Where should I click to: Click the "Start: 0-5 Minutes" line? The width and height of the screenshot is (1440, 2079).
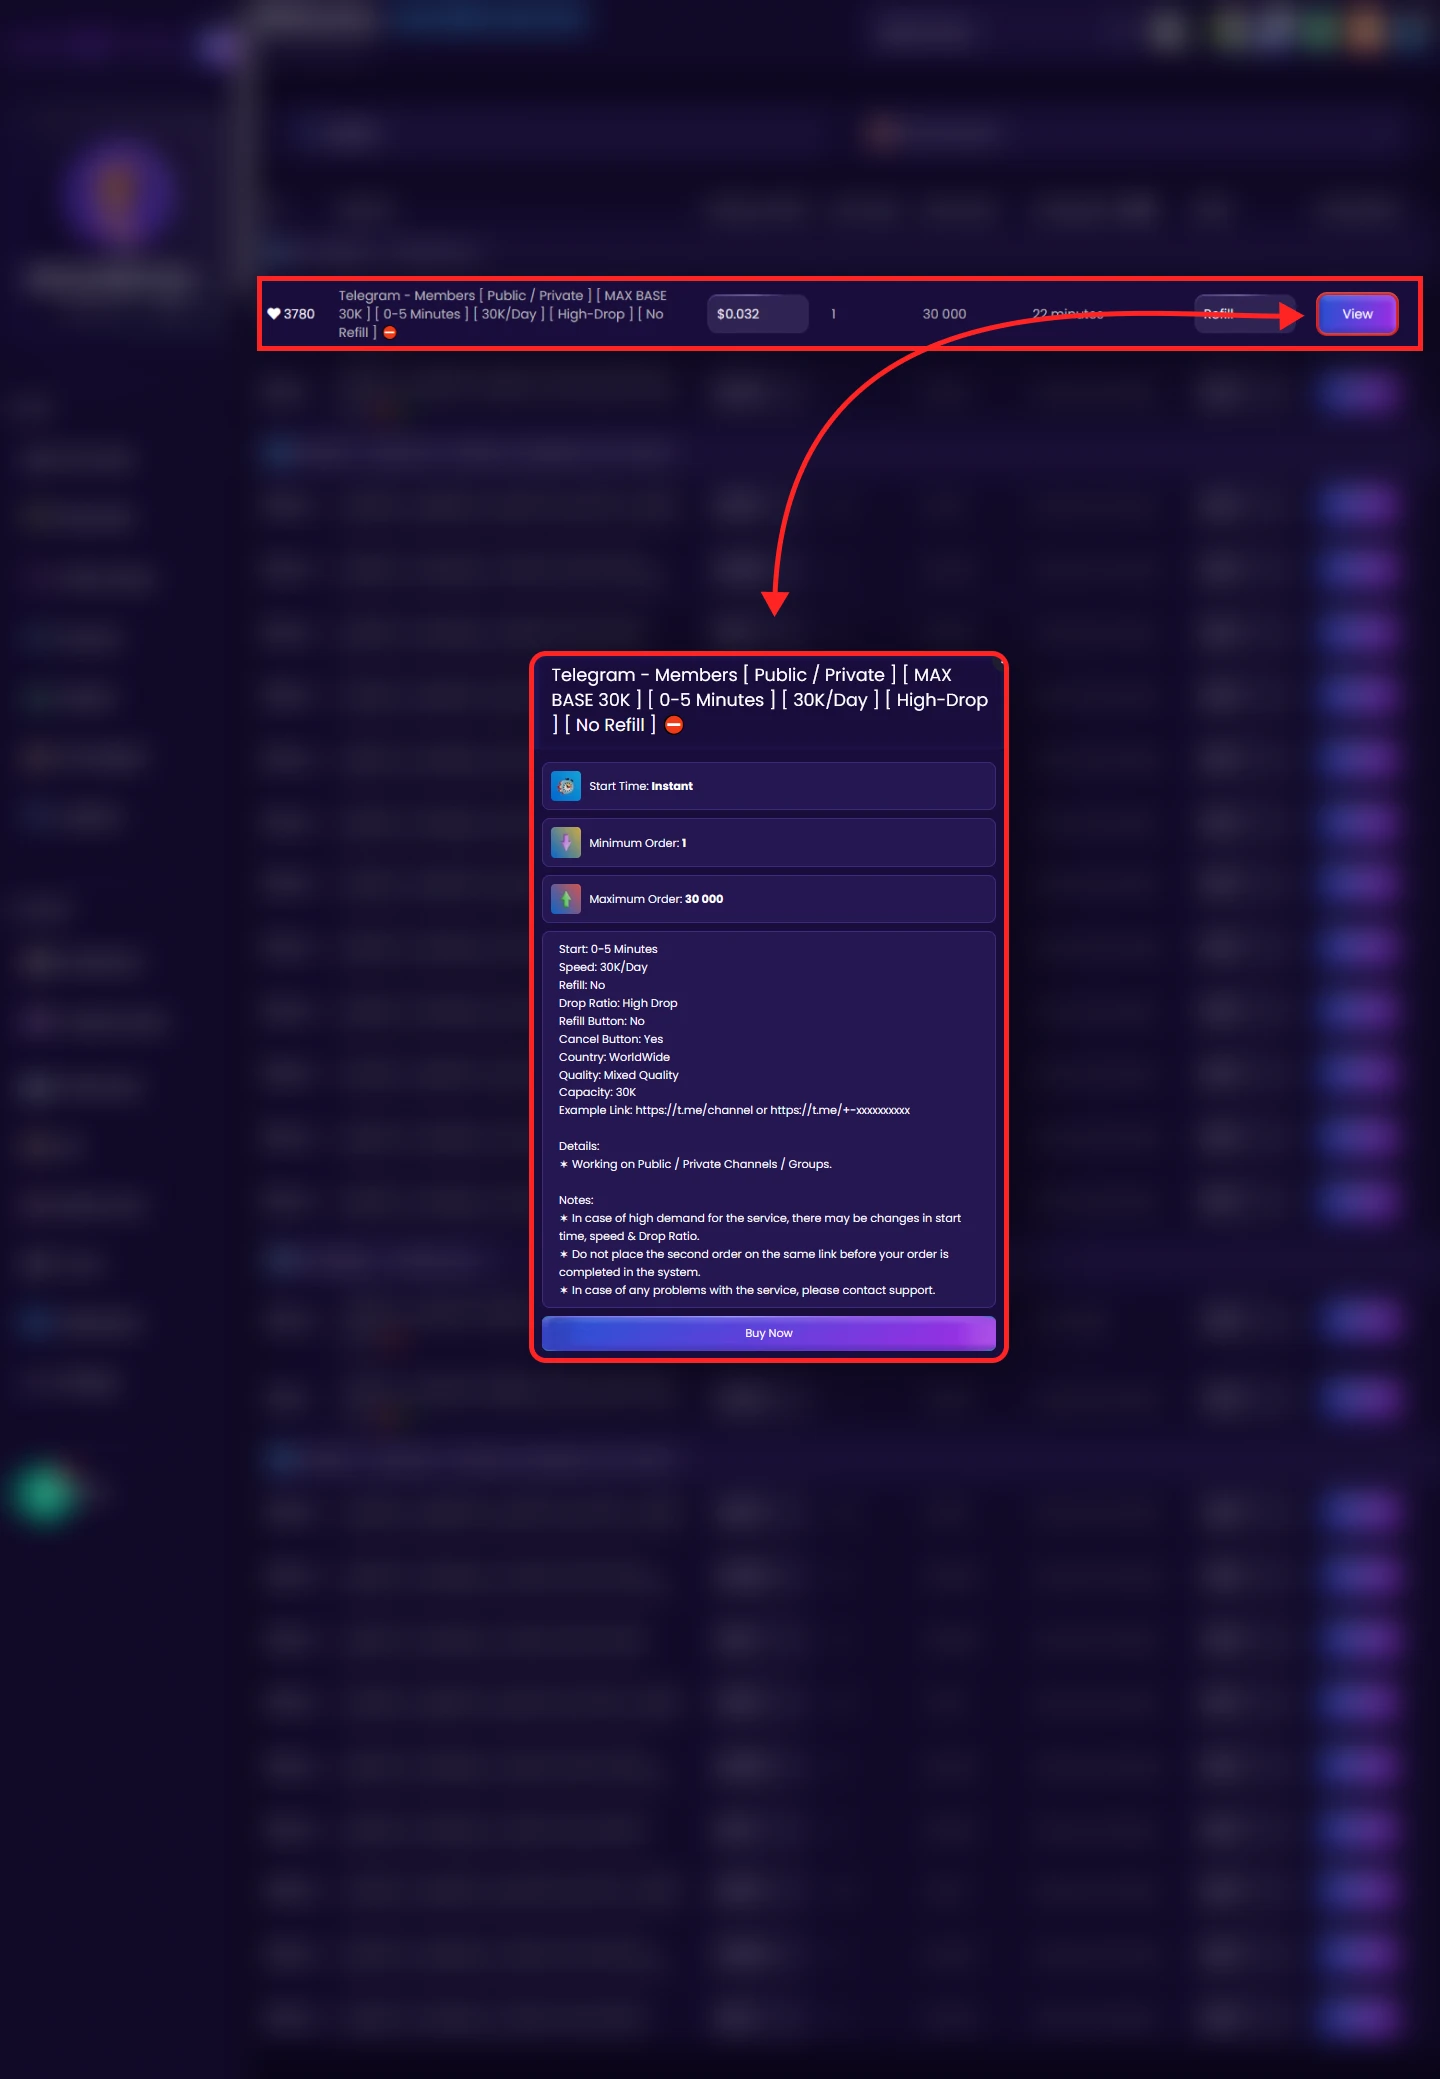pyautogui.click(x=608, y=949)
